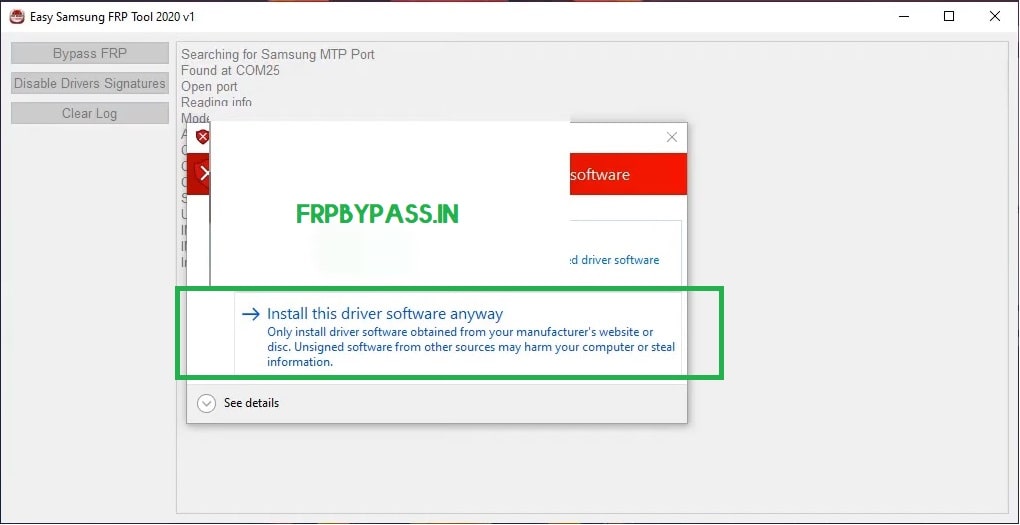Maximize the FRP Tool window
The image size is (1020, 525).
click(x=949, y=17)
